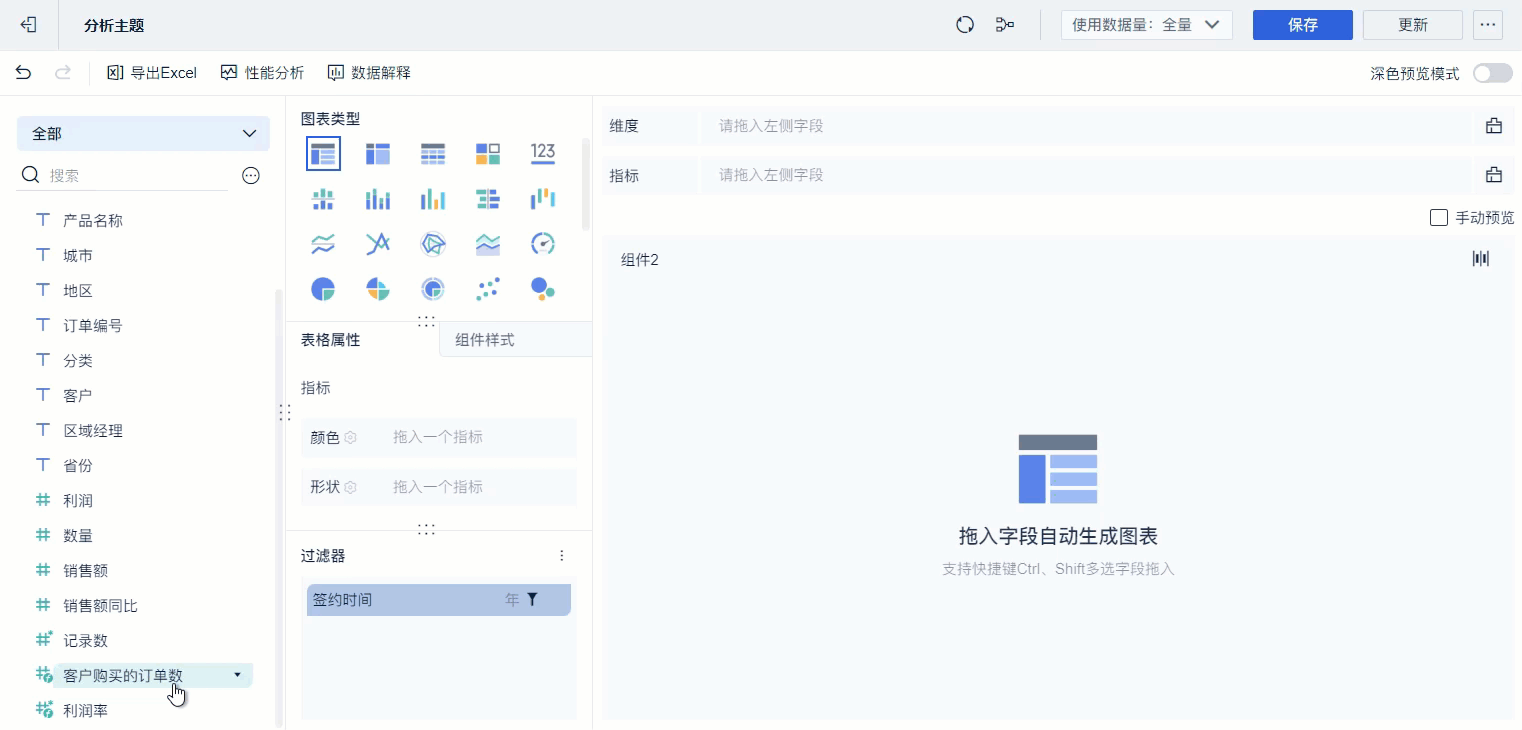Click the 导出Excel toolbar button
The image size is (1522, 730).
[x=152, y=73]
